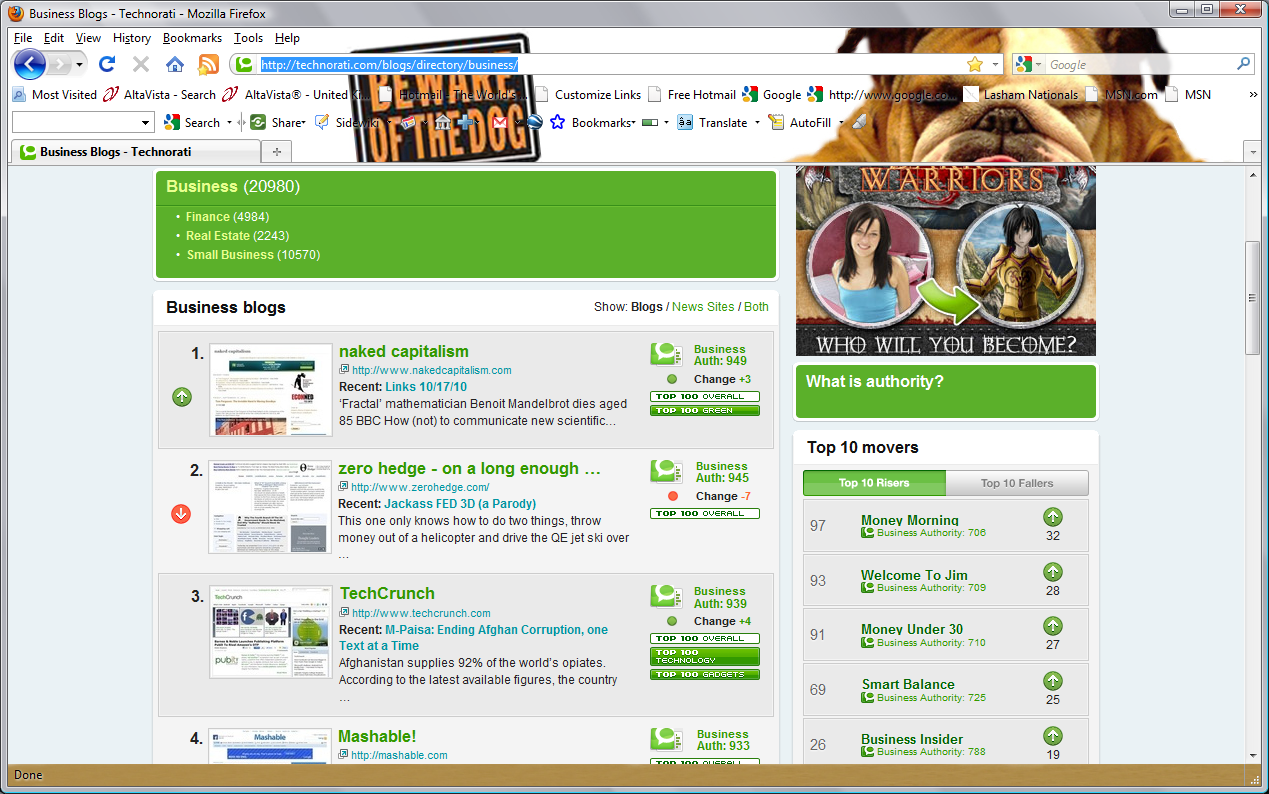Click the naked capitalism site thumbnail
Screen dimensions: 1269x794
tap(271, 390)
